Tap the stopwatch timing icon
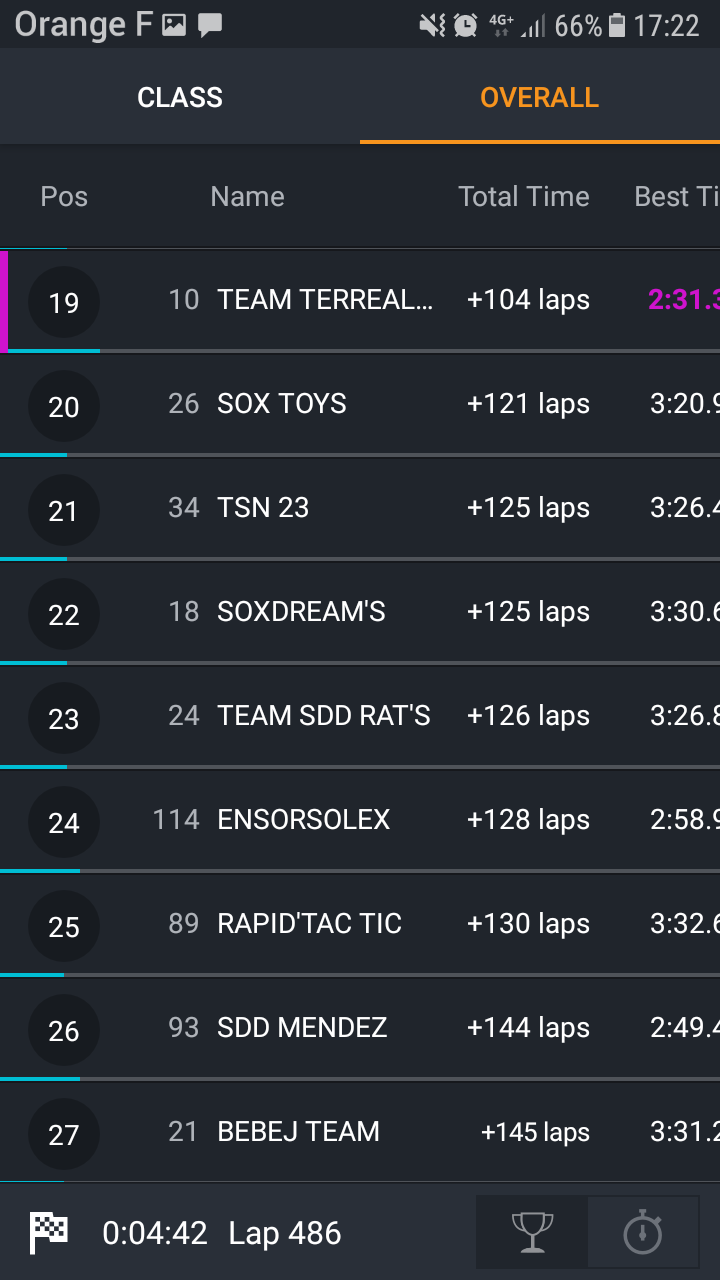This screenshot has height=1280, width=720. 643,1232
